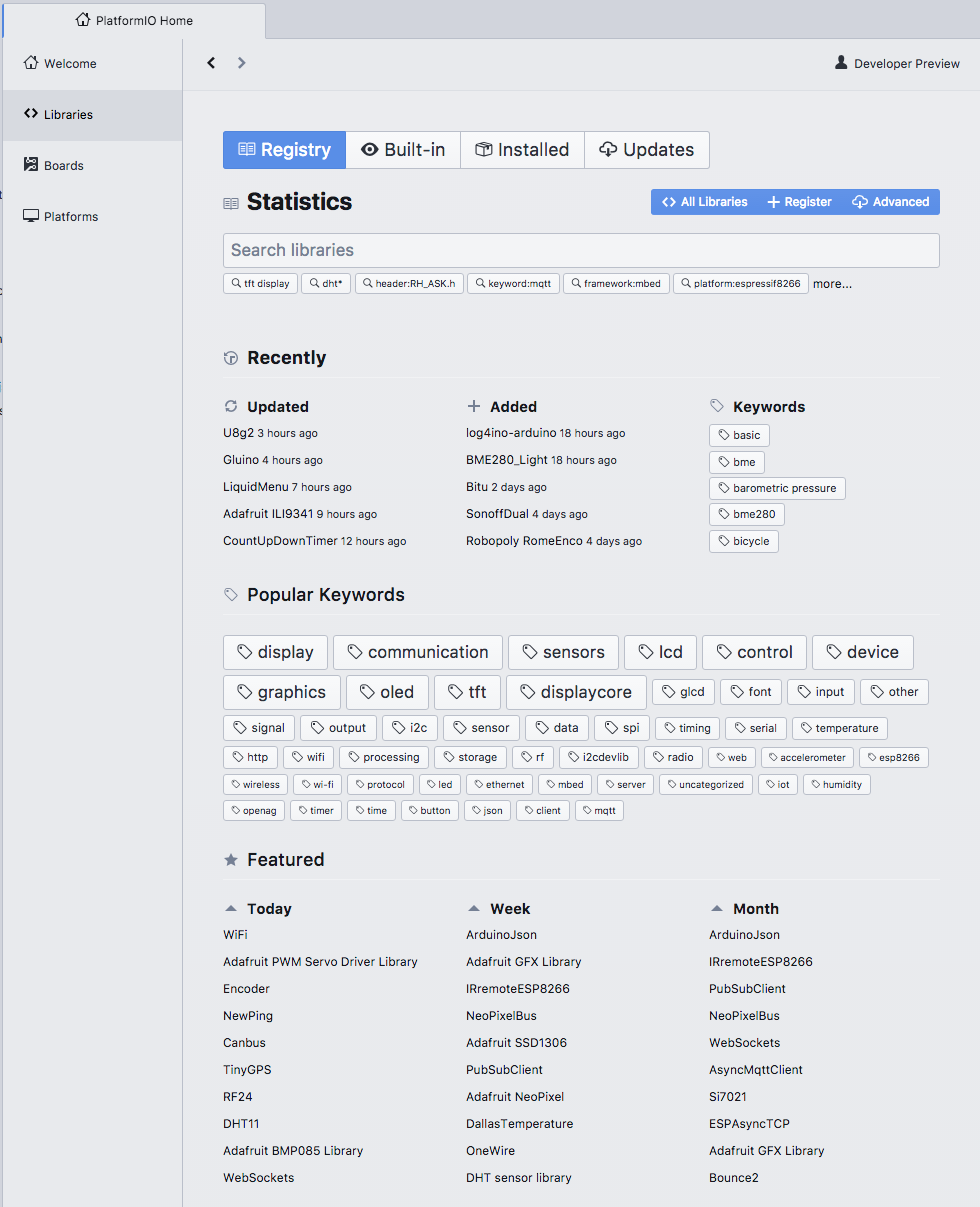The image size is (980, 1207).
Task: Filter by the 'temperature' keyword
Action: pyautogui.click(x=840, y=728)
